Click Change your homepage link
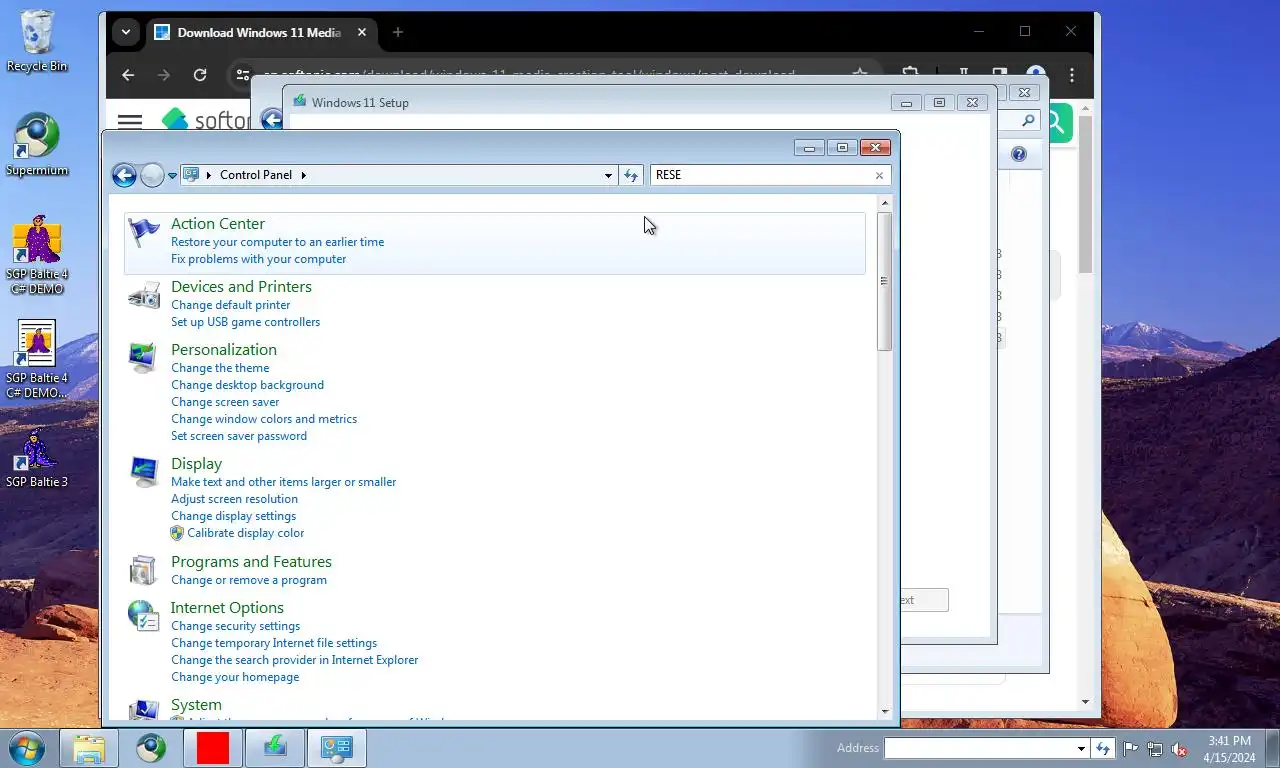 (235, 677)
